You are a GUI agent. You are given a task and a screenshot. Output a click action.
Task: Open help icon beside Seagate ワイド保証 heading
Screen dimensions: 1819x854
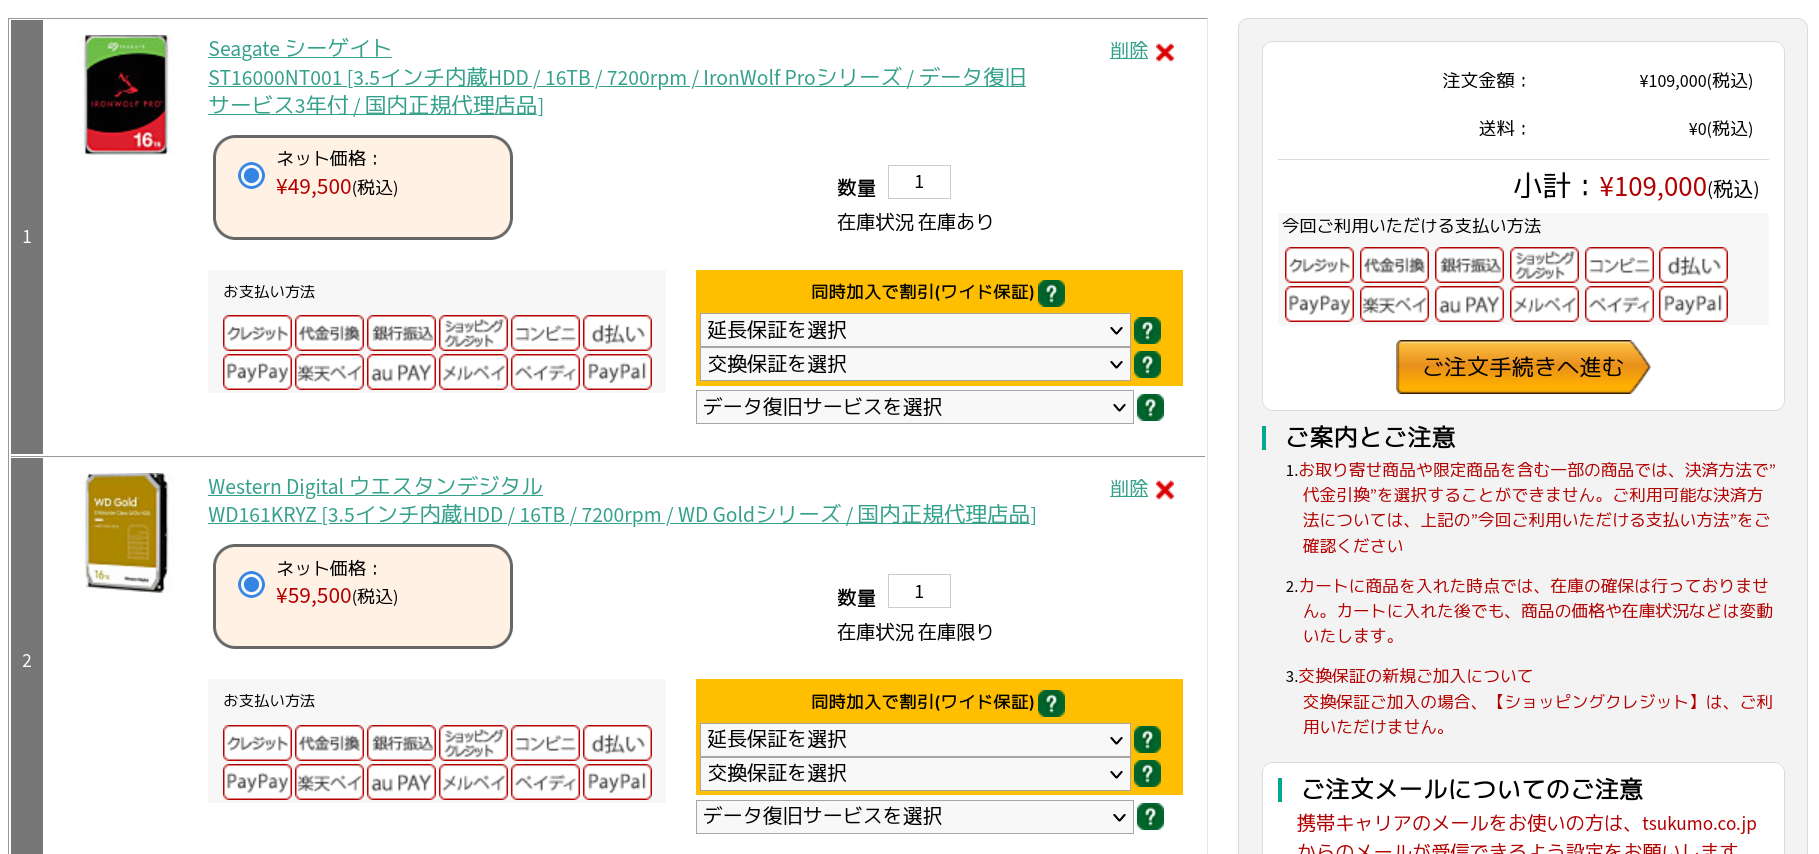coord(1051,293)
